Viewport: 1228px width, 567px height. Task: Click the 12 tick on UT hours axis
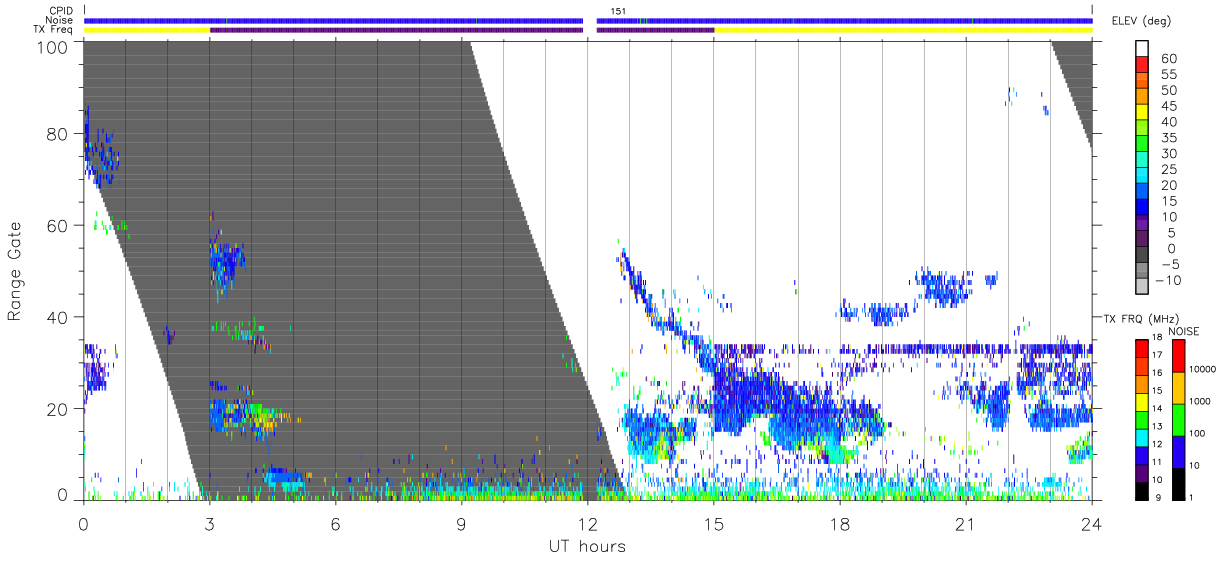pyautogui.click(x=588, y=523)
